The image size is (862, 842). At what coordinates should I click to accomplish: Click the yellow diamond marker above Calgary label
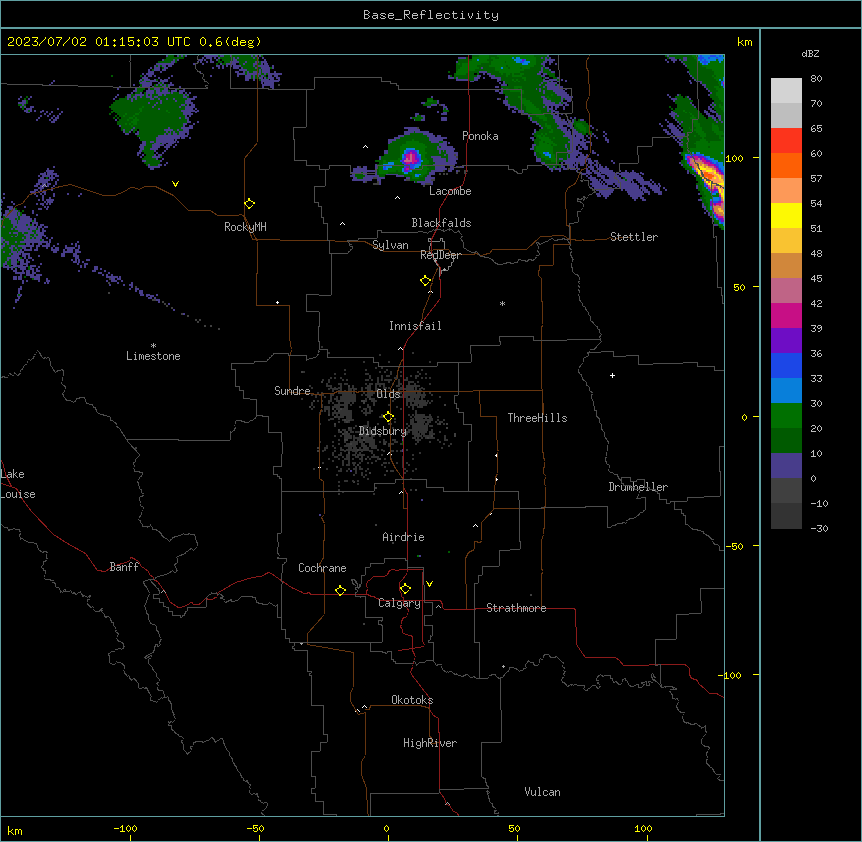(405, 589)
